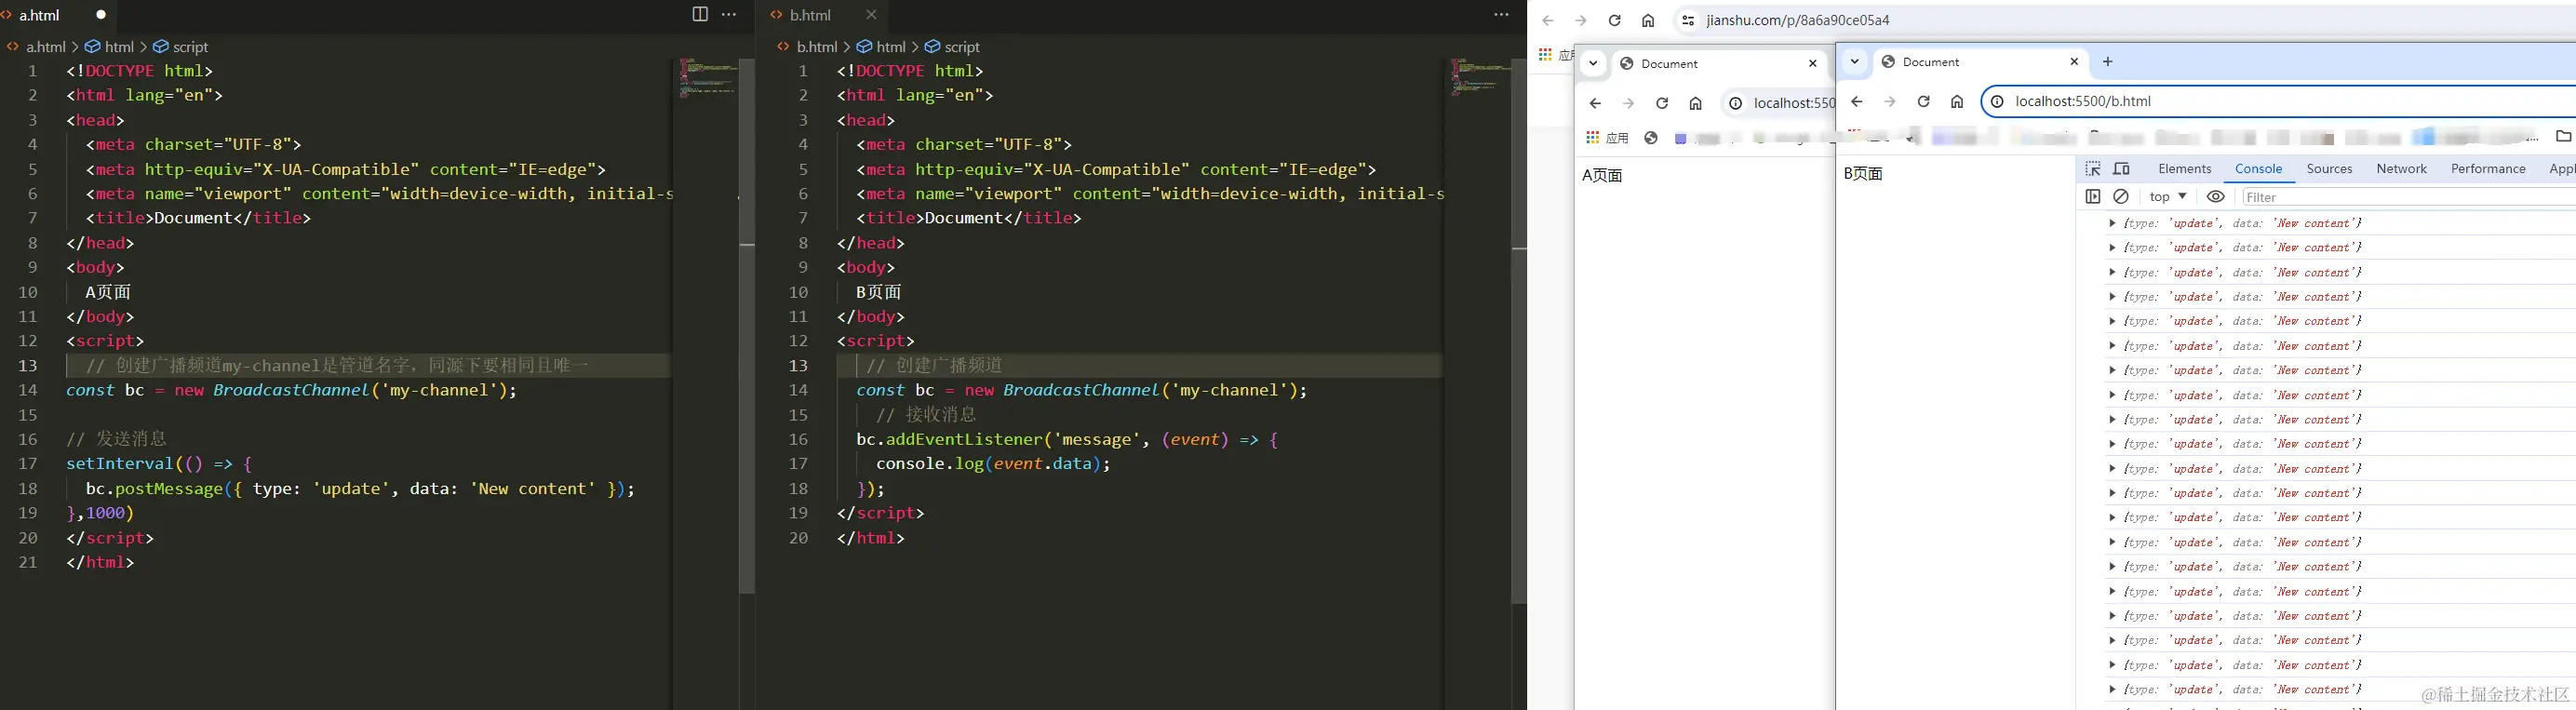
Task: Click forward arrow in jianshu.com browser window
Action: (x=1581, y=20)
